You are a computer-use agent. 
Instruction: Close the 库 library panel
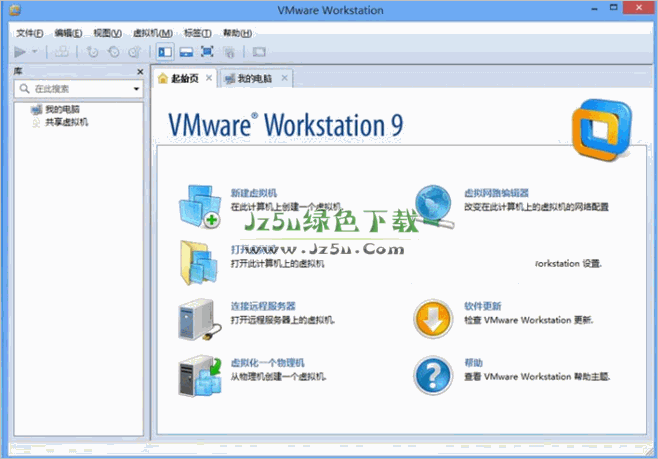pos(140,72)
